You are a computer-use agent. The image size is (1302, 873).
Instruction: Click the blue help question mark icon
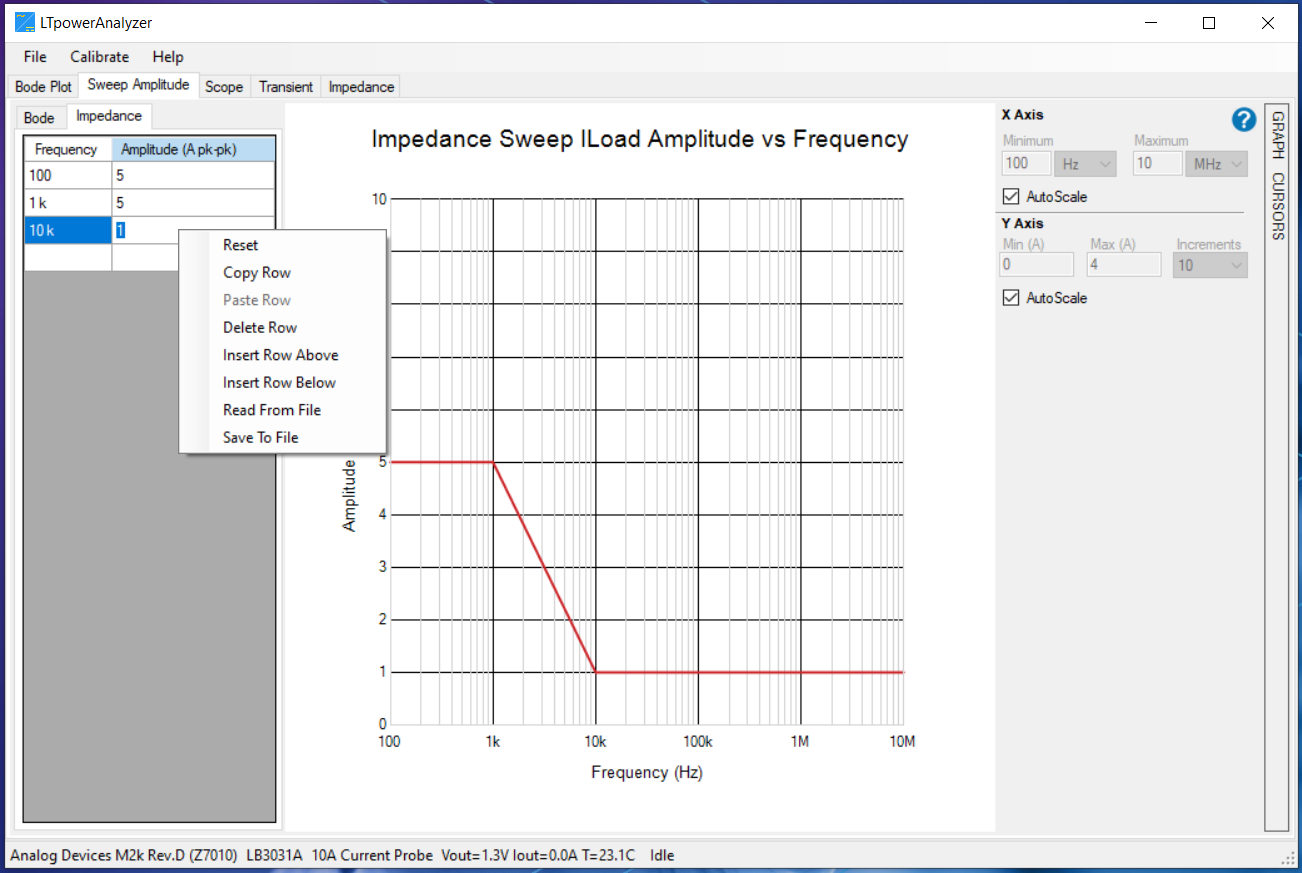(x=1243, y=120)
